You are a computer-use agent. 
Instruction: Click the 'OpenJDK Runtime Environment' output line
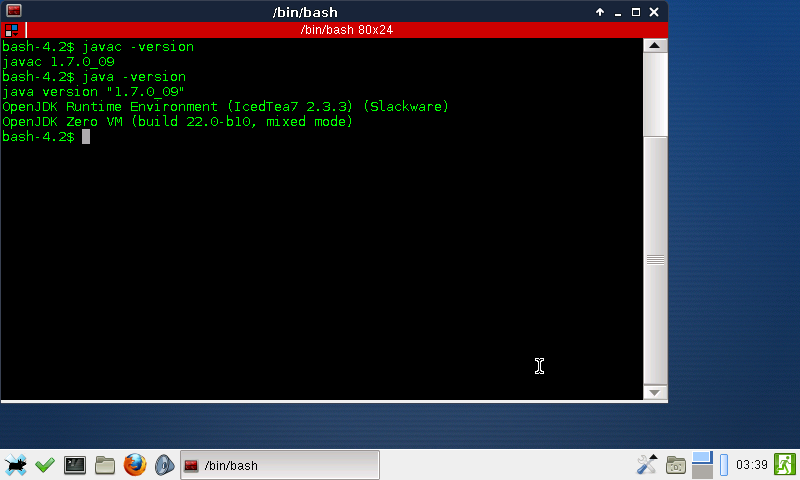click(225, 107)
